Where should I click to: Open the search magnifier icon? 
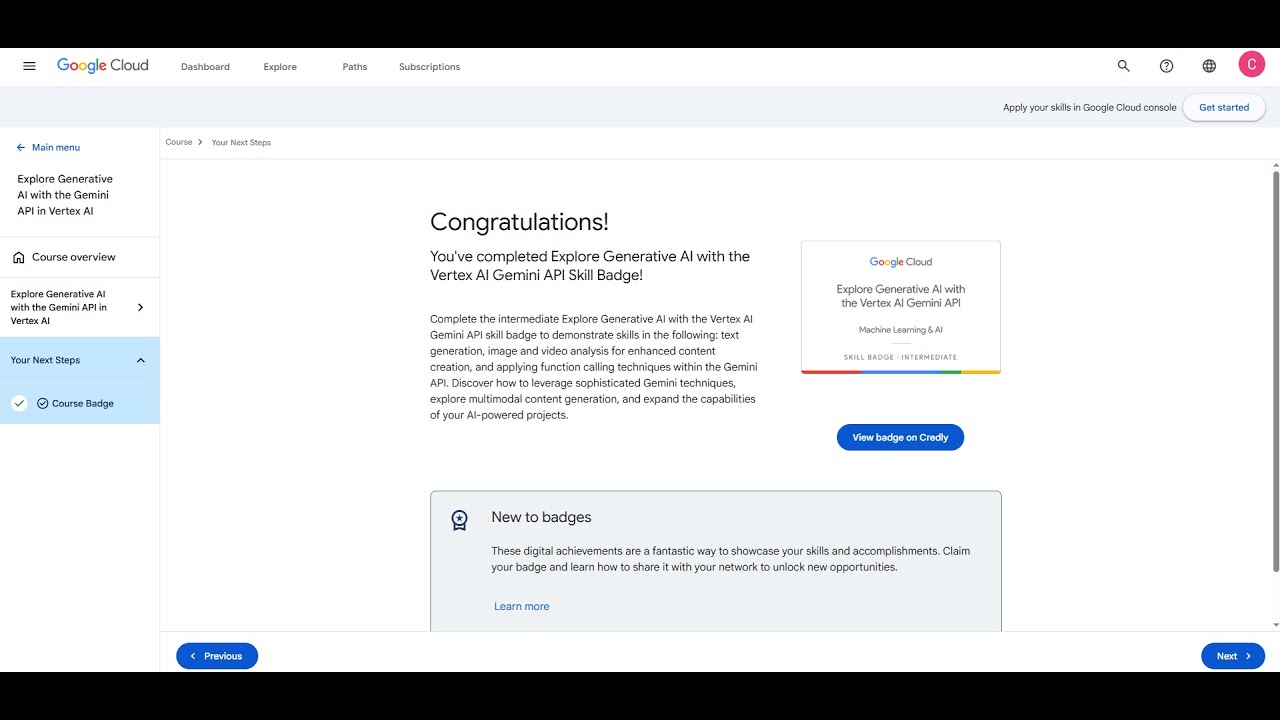(x=1123, y=66)
